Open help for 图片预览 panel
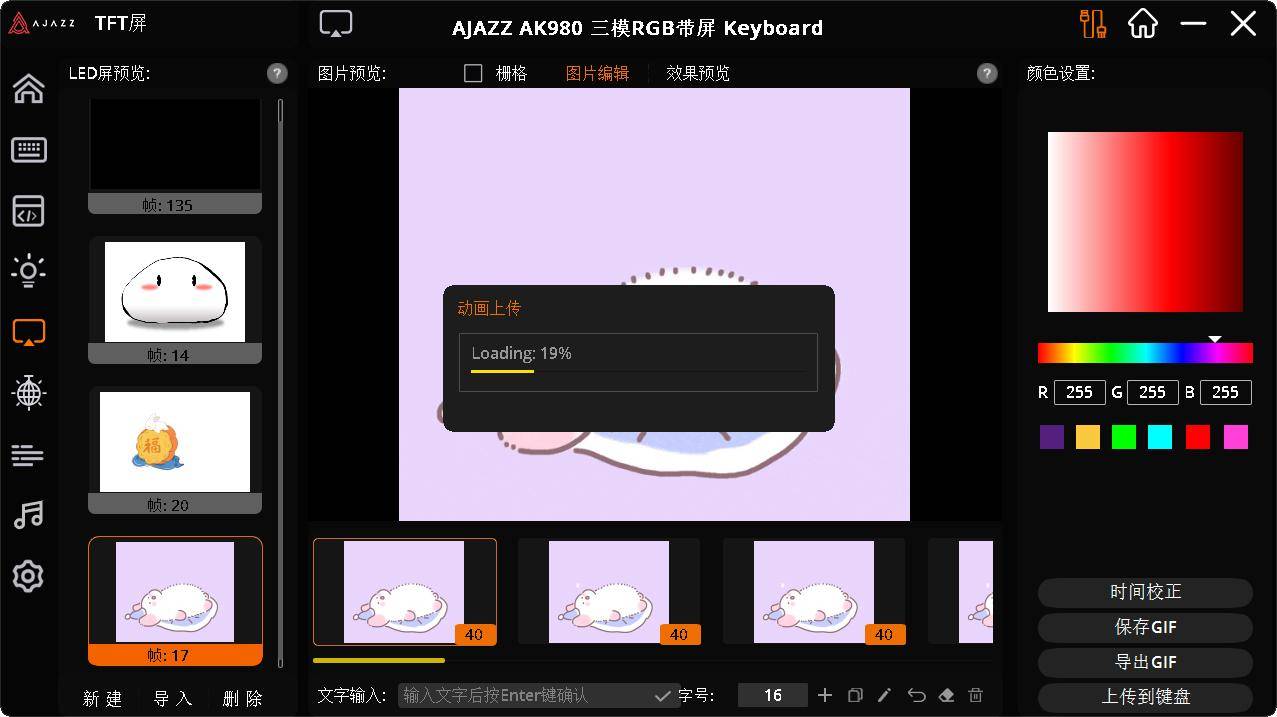Viewport: 1277px width, 717px height. pos(987,73)
